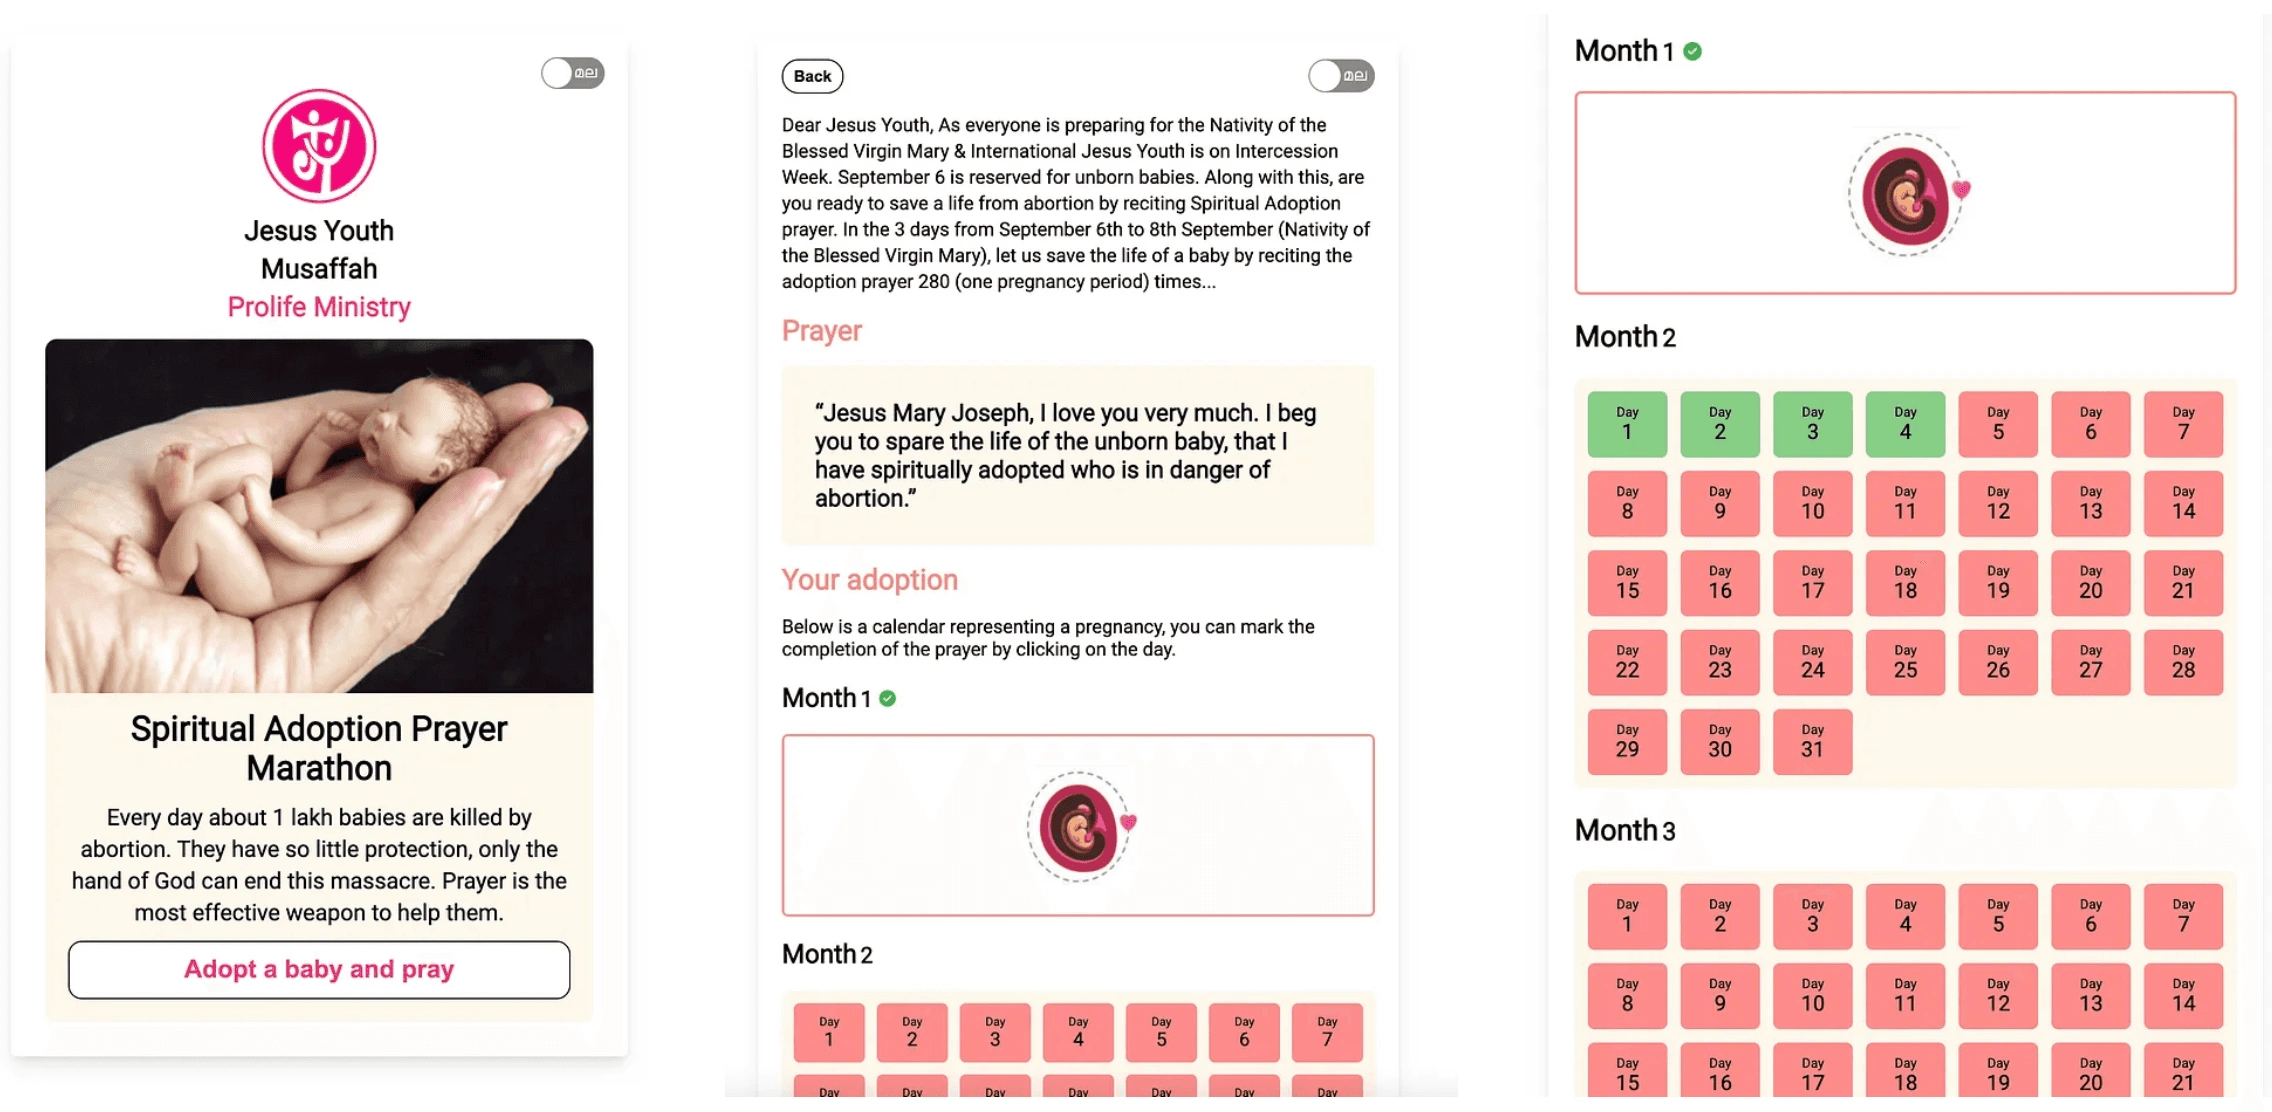Click Prolife Ministry pink text
This screenshot has height=1112, width=2272.
point(319,307)
